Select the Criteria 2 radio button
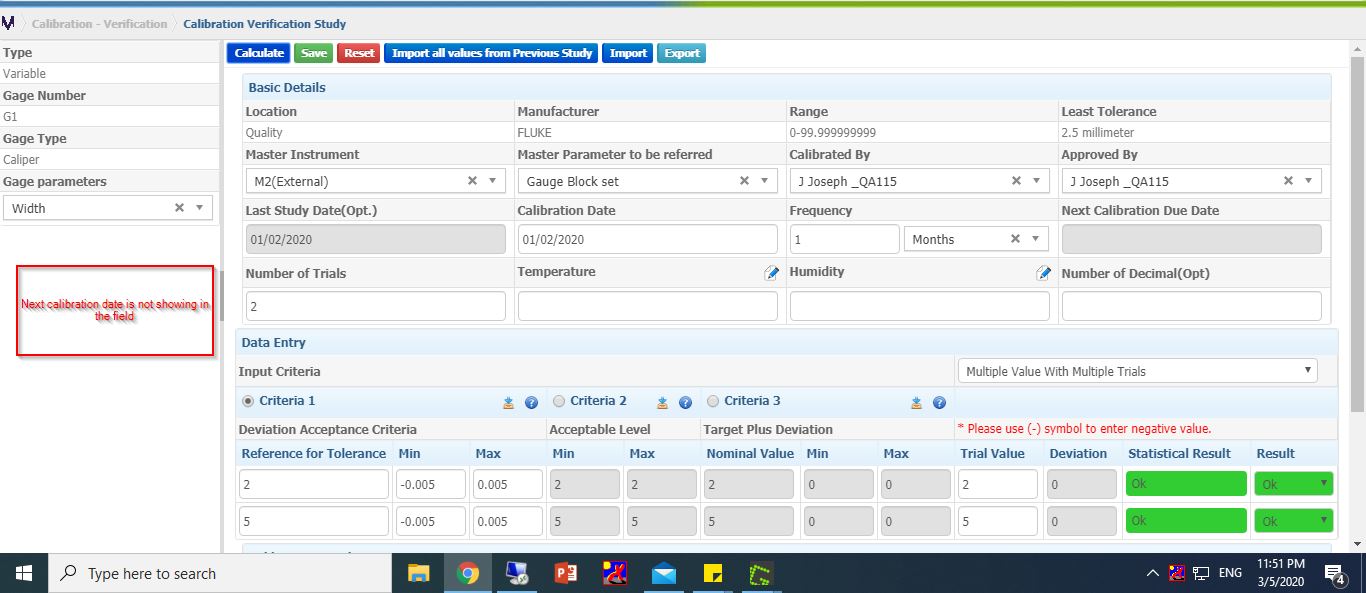 pos(559,401)
